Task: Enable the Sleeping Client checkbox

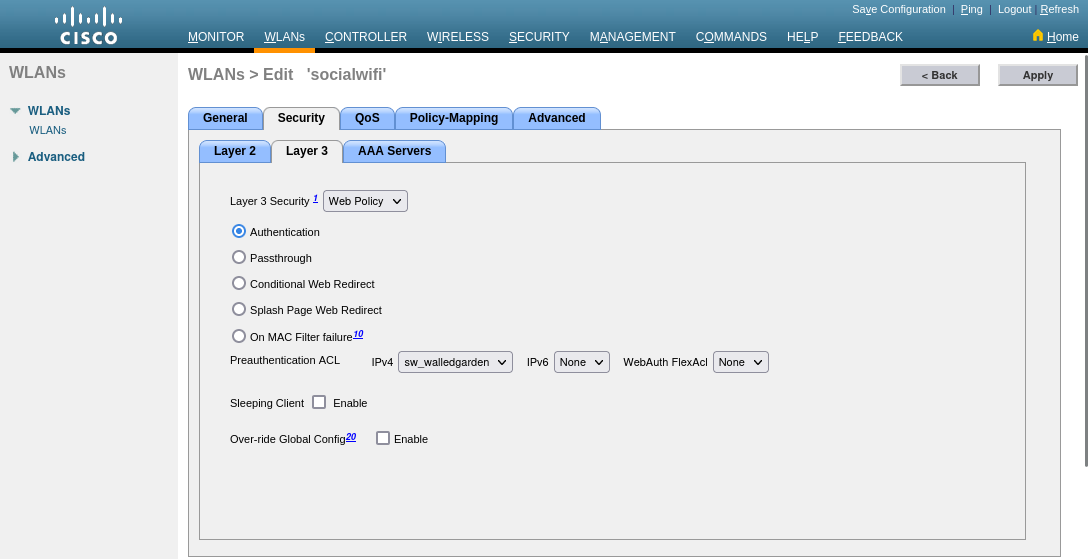Action: pyautogui.click(x=319, y=402)
